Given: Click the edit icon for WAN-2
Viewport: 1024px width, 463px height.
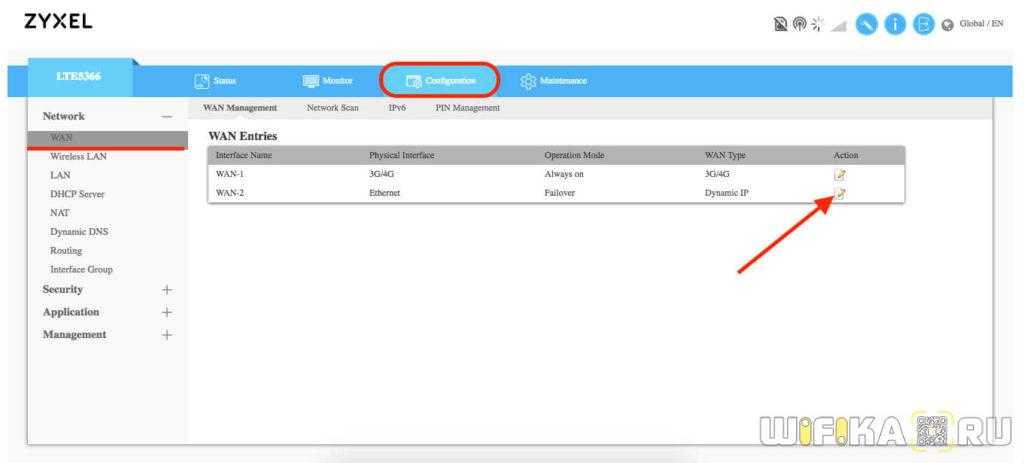Looking at the screenshot, I should coord(840,193).
